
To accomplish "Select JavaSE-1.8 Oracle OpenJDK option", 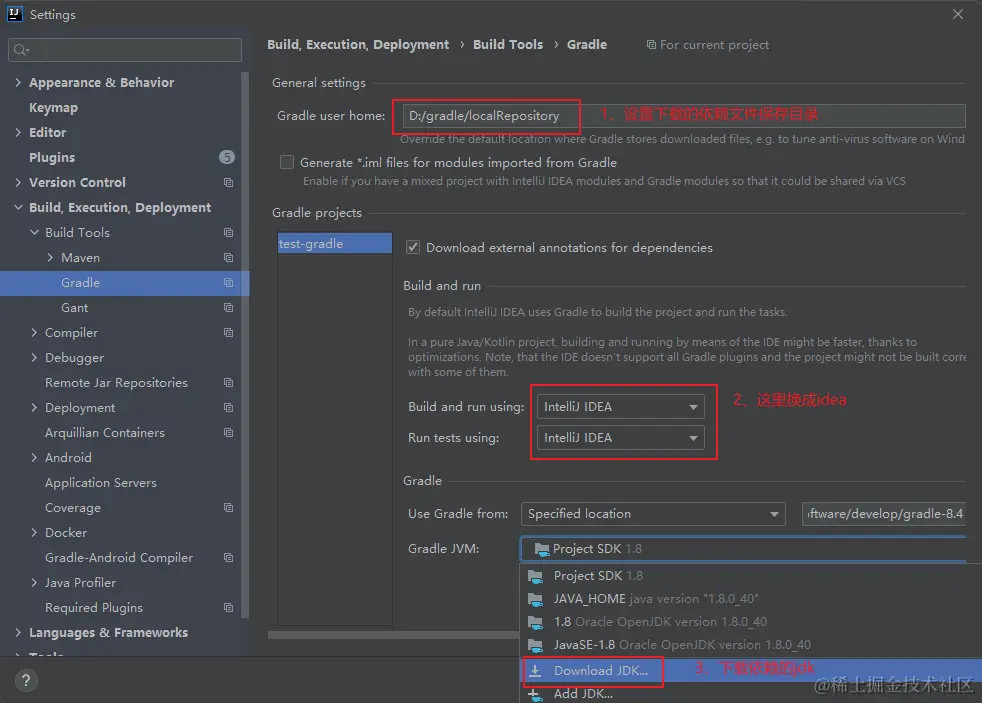I will pyautogui.click(x=751, y=645).
